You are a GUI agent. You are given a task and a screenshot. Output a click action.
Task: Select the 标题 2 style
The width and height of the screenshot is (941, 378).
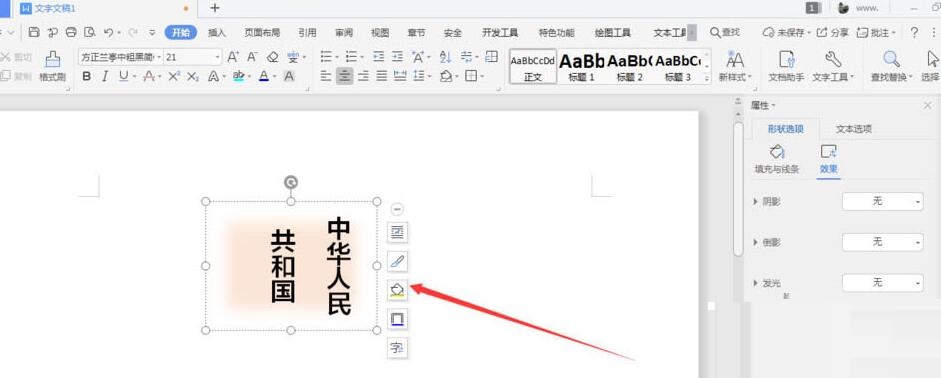(x=629, y=66)
